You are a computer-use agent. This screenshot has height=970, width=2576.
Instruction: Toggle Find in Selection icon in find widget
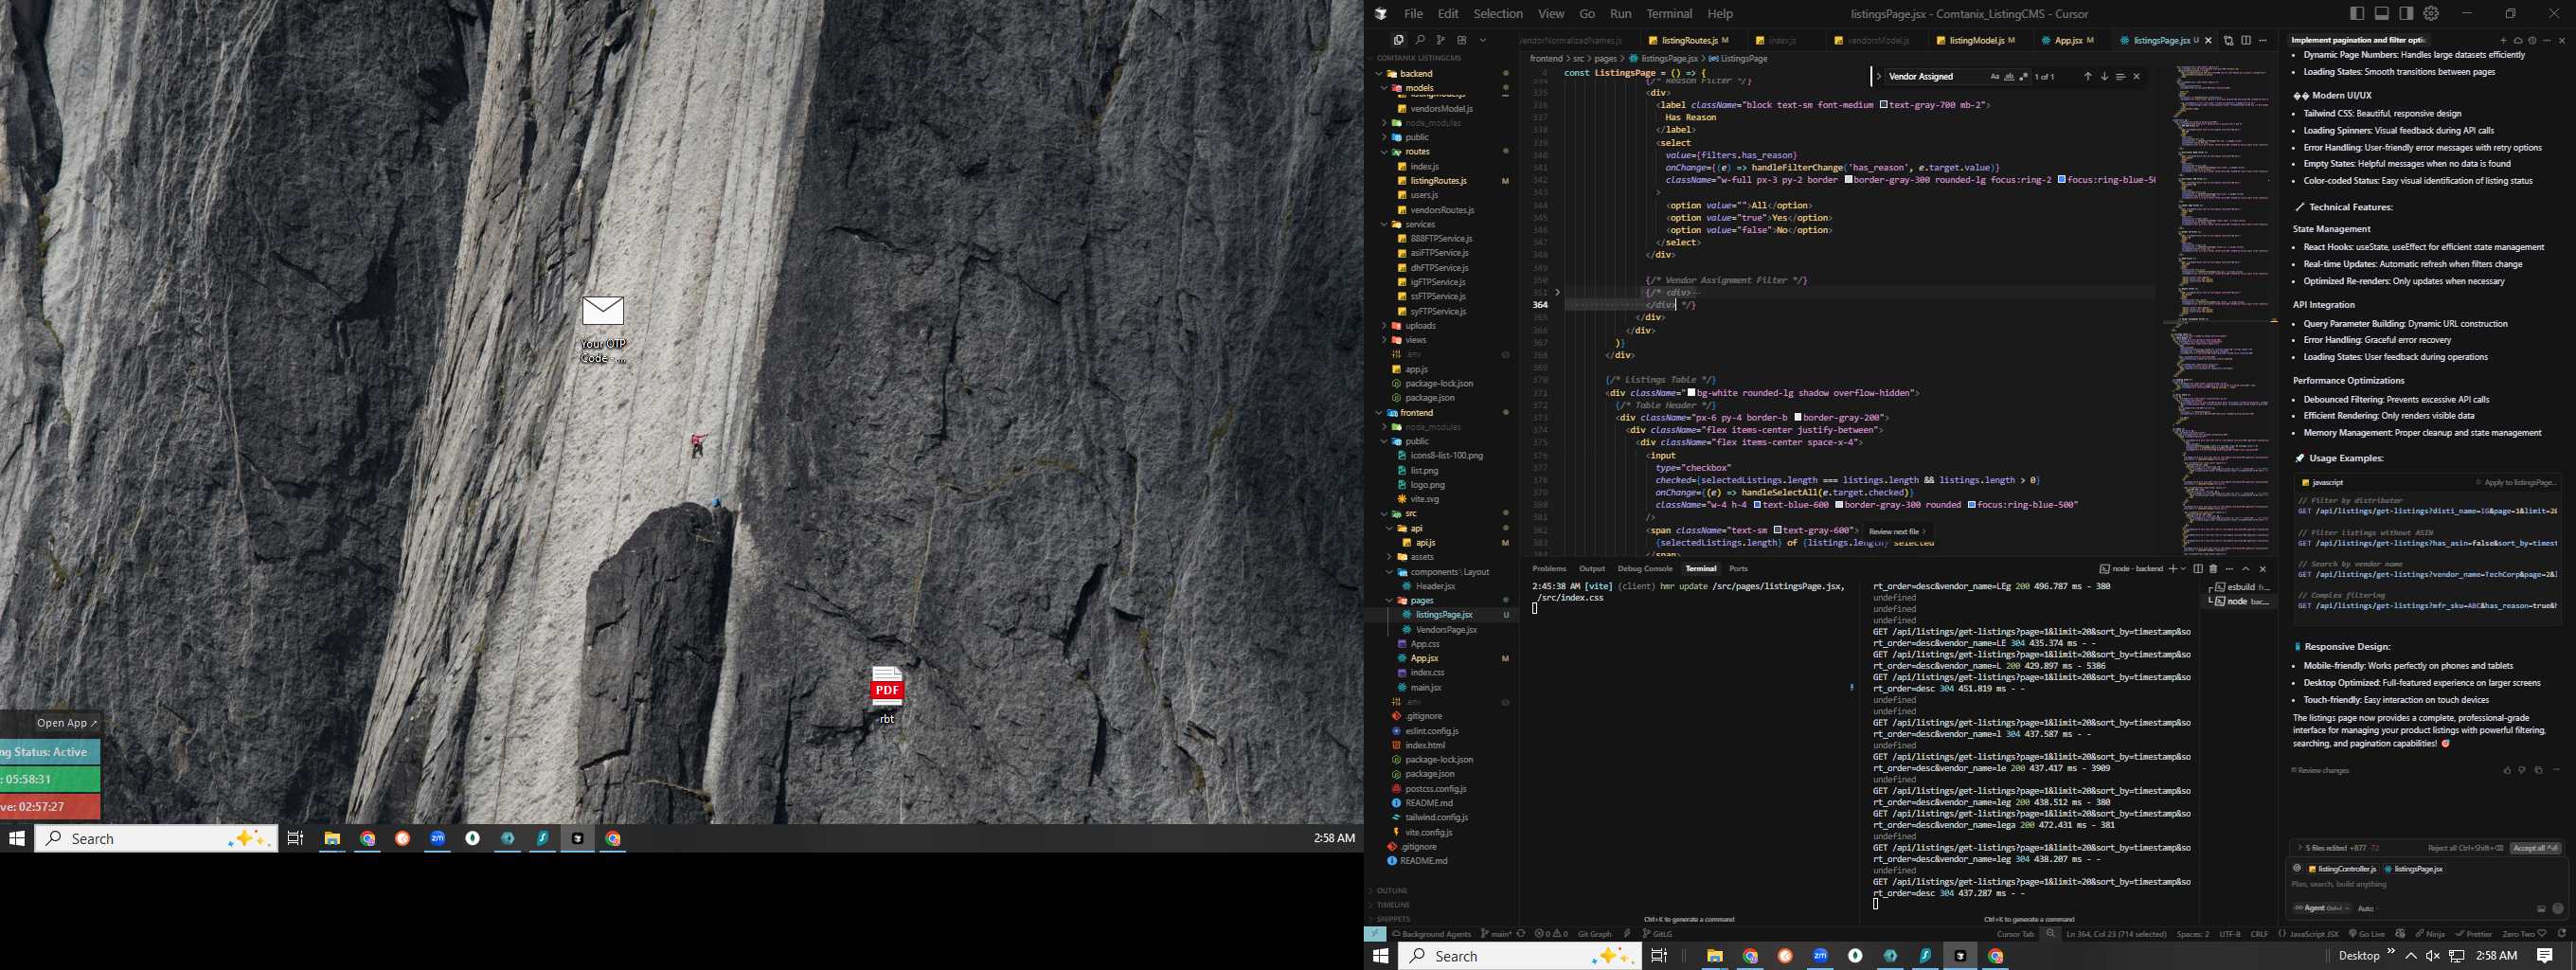(2120, 76)
